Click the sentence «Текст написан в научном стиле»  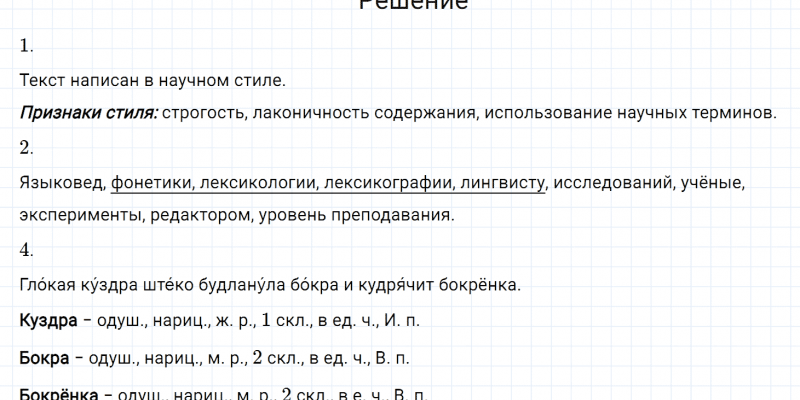point(152,79)
